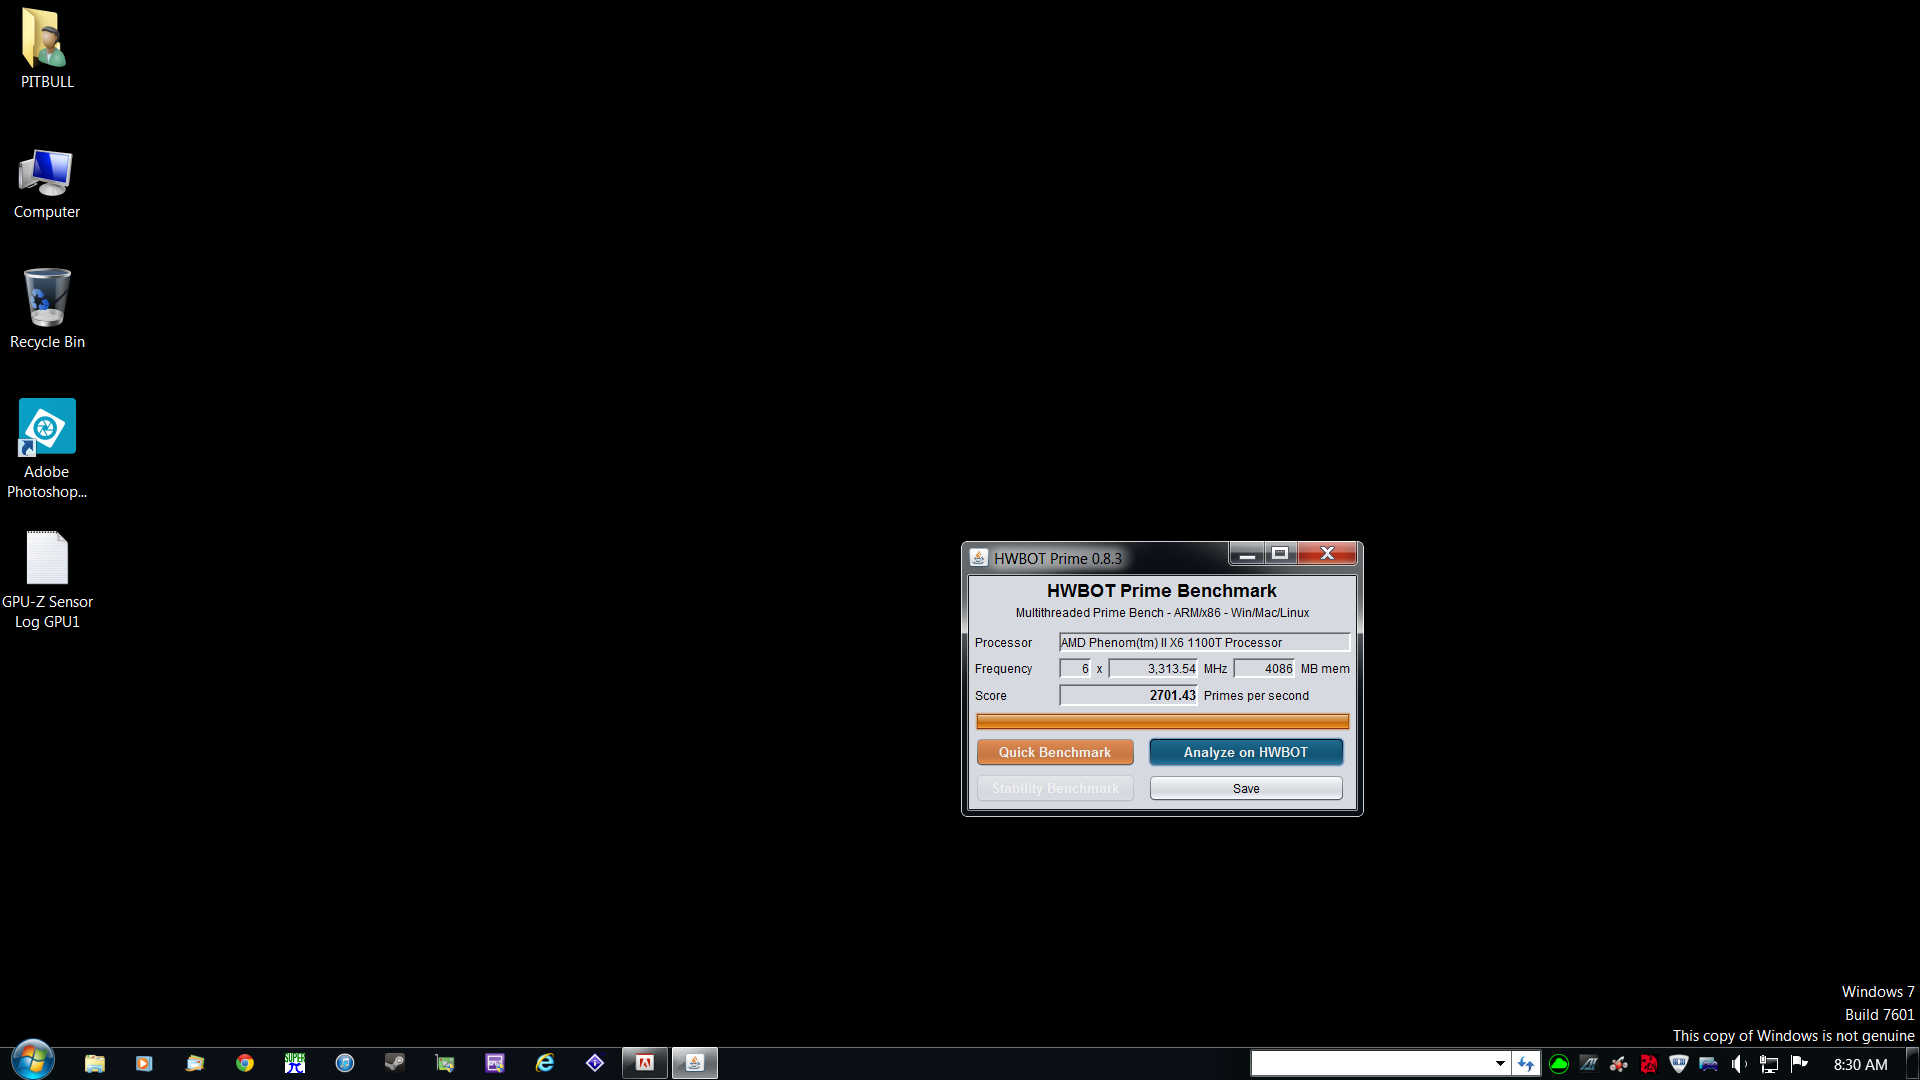Click the red dragon tray icon
Viewport: 1920px width, 1080px height.
1649,1064
